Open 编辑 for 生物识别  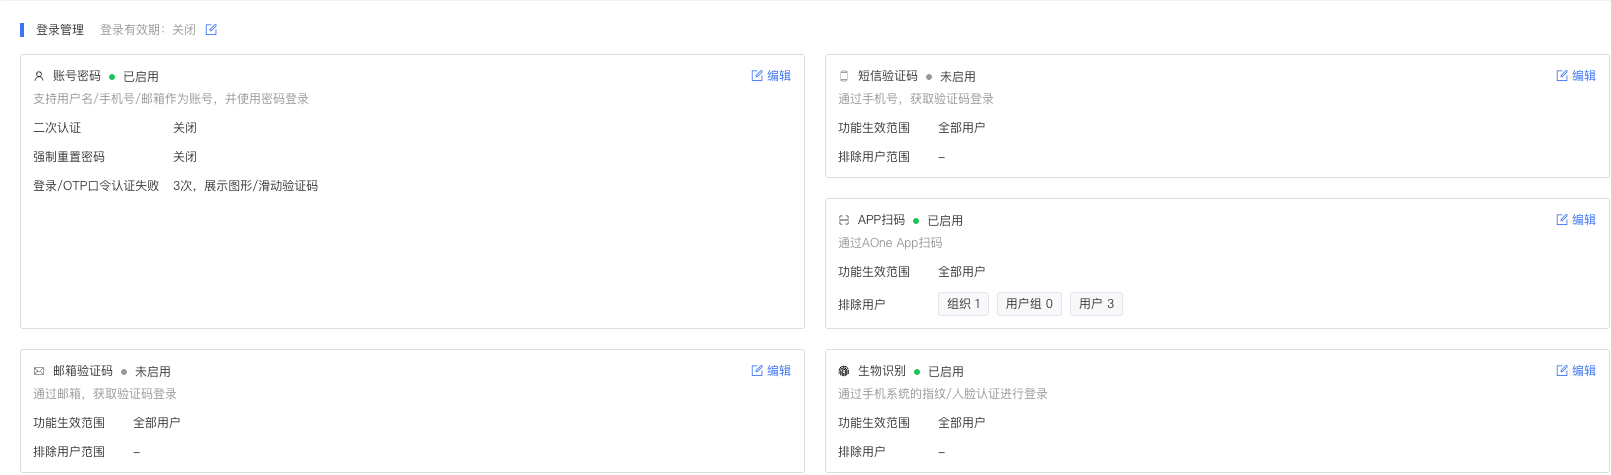(x=1576, y=371)
